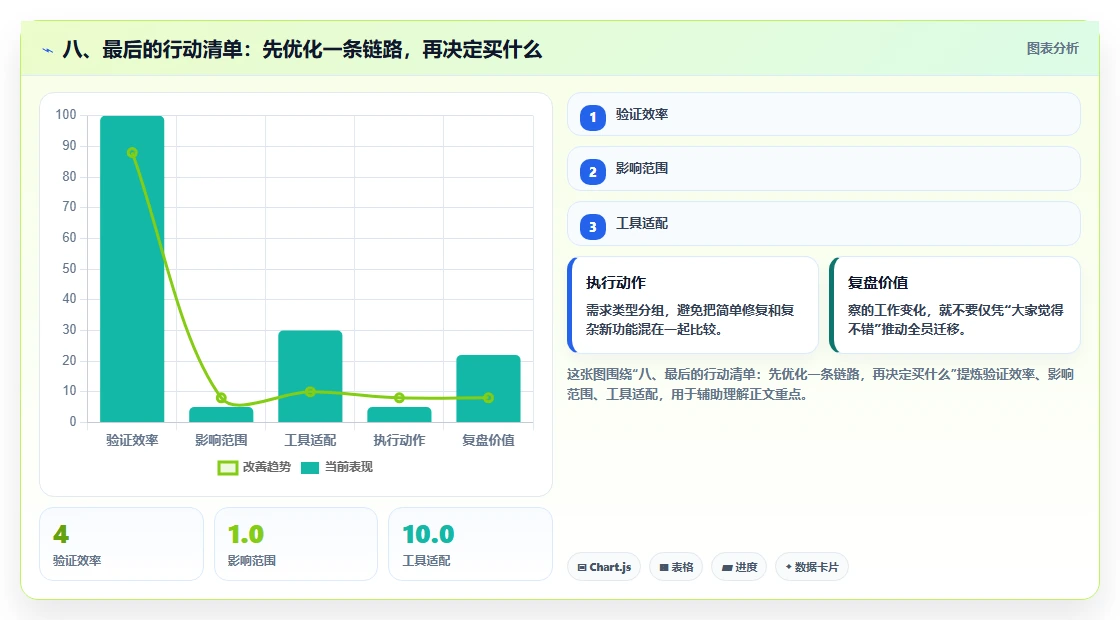Open the 执行动作 card
This screenshot has width=1120, height=620.
pos(693,305)
